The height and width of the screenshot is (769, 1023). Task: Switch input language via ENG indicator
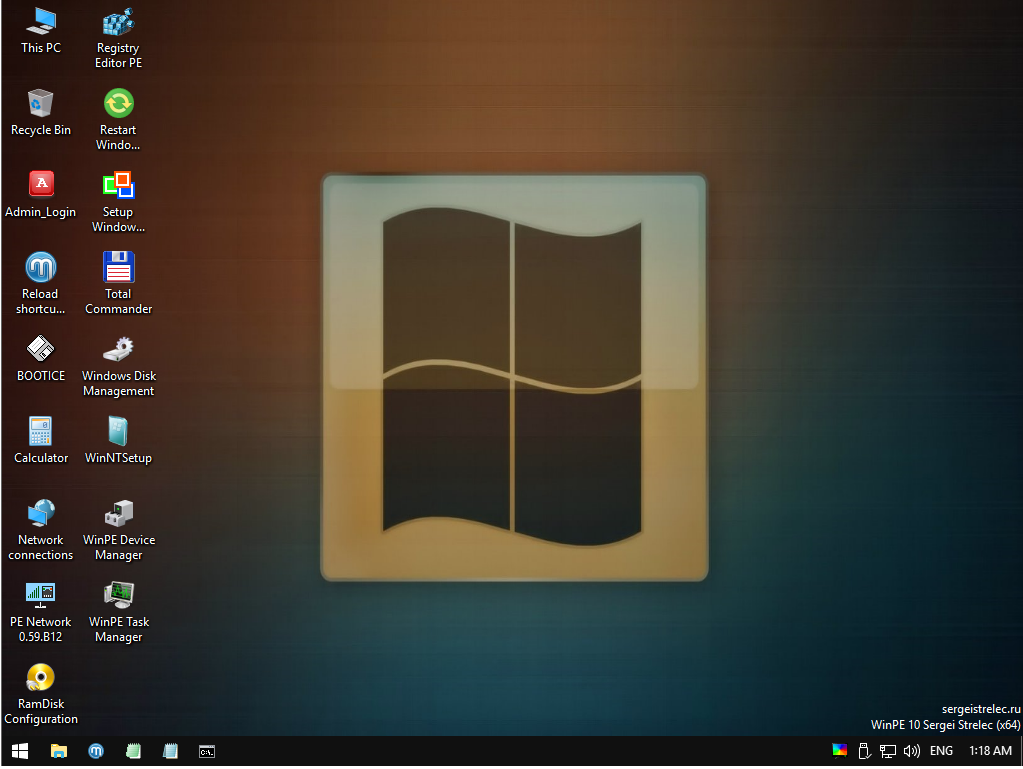pos(941,751)
